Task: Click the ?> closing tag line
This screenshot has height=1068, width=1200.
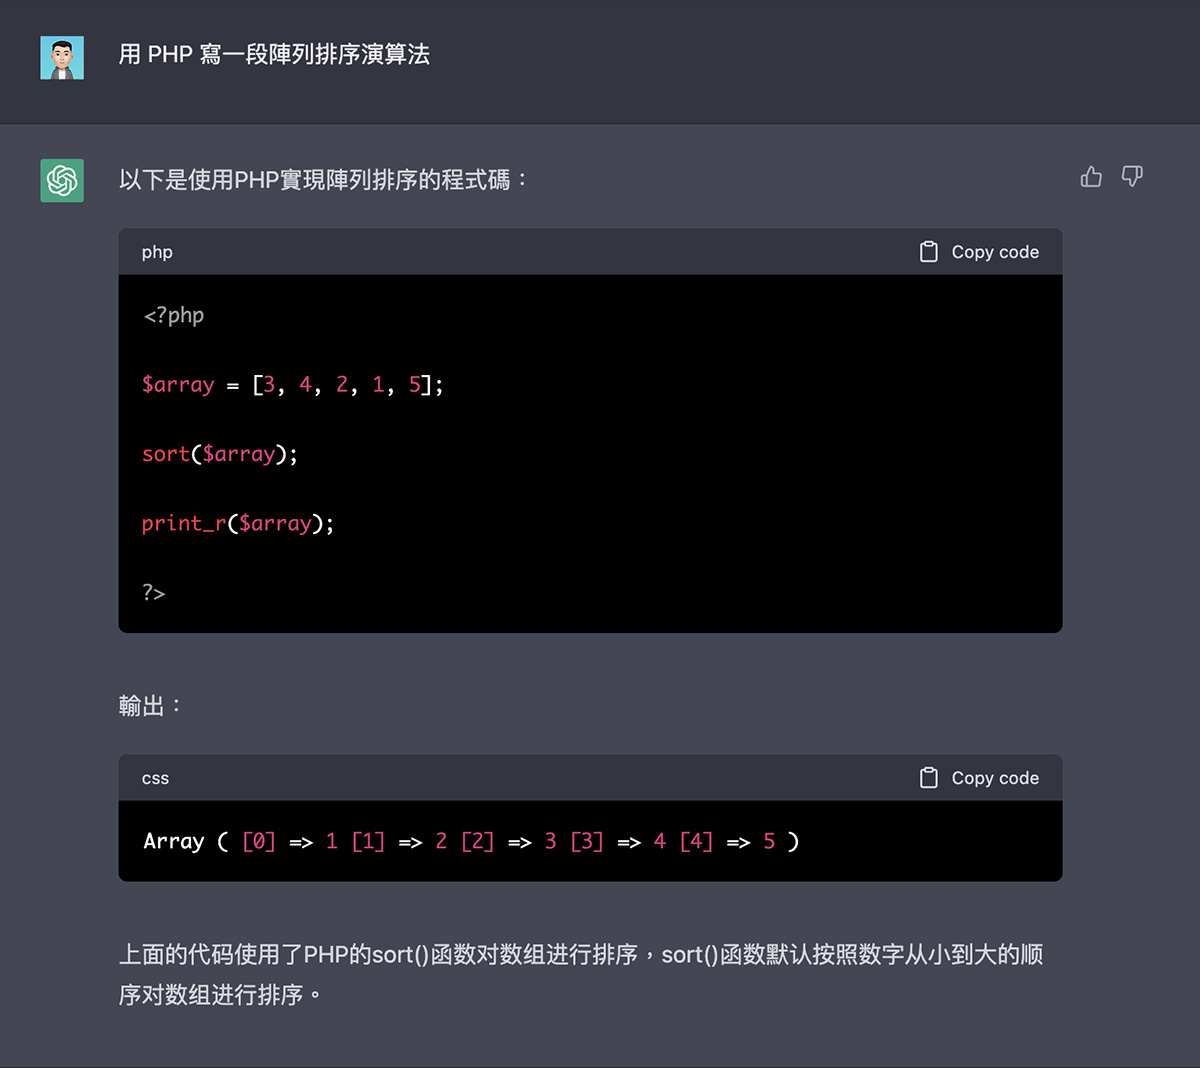Action: [154, 593]
